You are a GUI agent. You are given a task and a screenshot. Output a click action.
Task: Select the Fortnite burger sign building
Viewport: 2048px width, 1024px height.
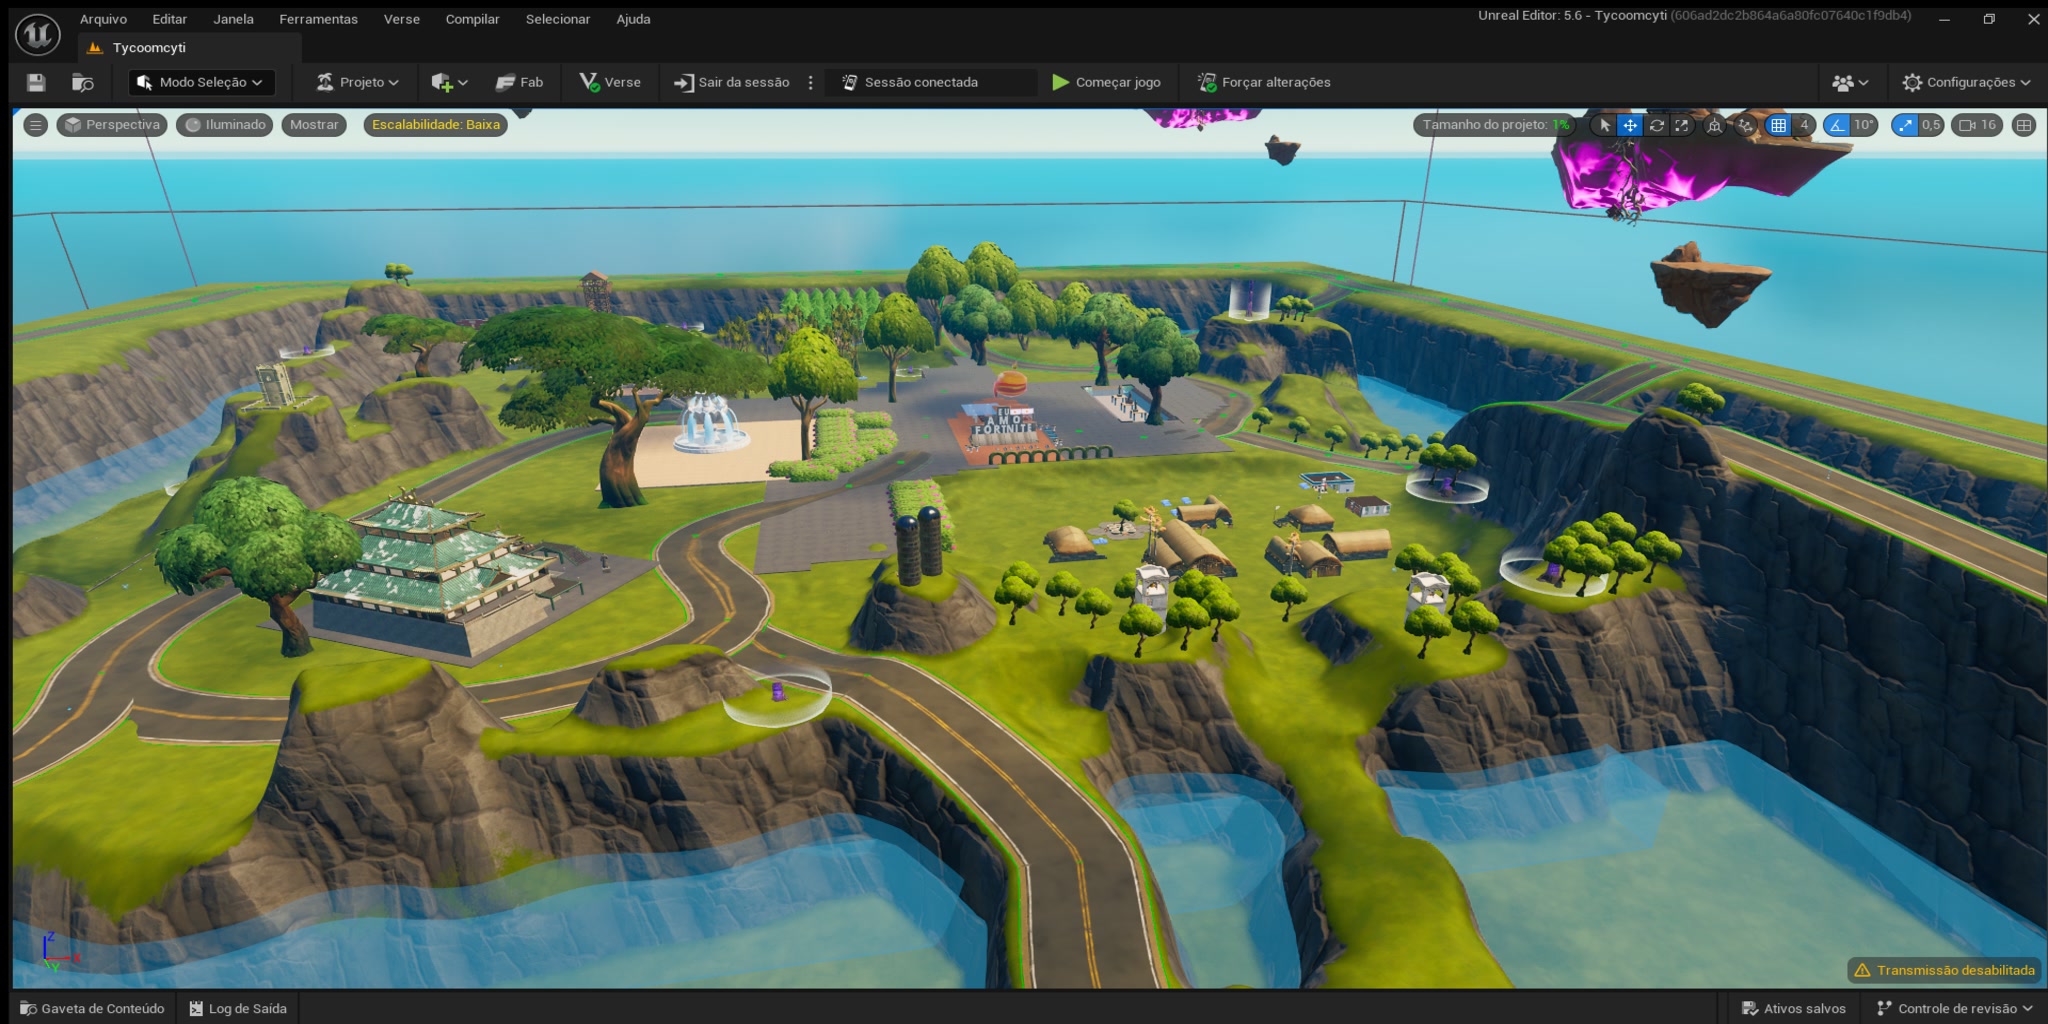click(x=1010, y=420)
